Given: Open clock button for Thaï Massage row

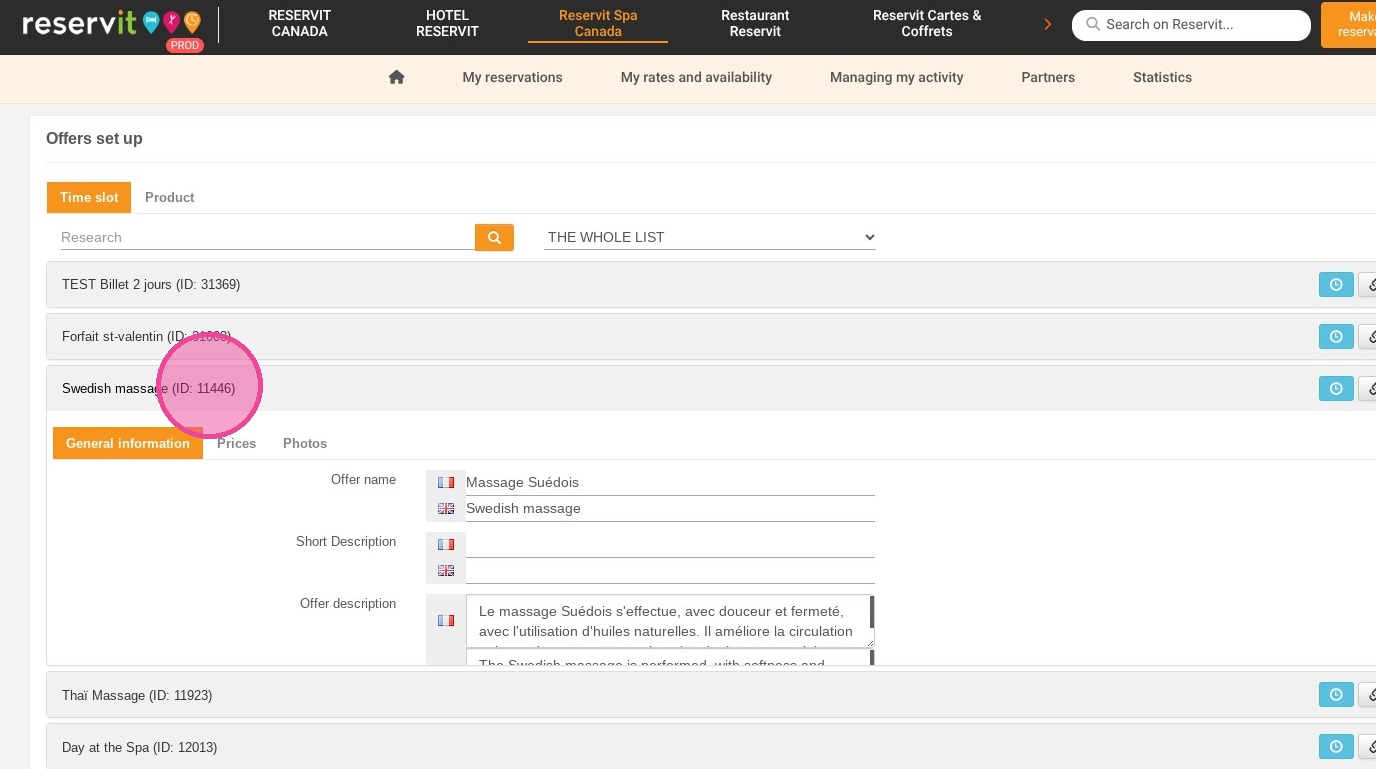Looking at the screenshot, I should (1336, 695).
